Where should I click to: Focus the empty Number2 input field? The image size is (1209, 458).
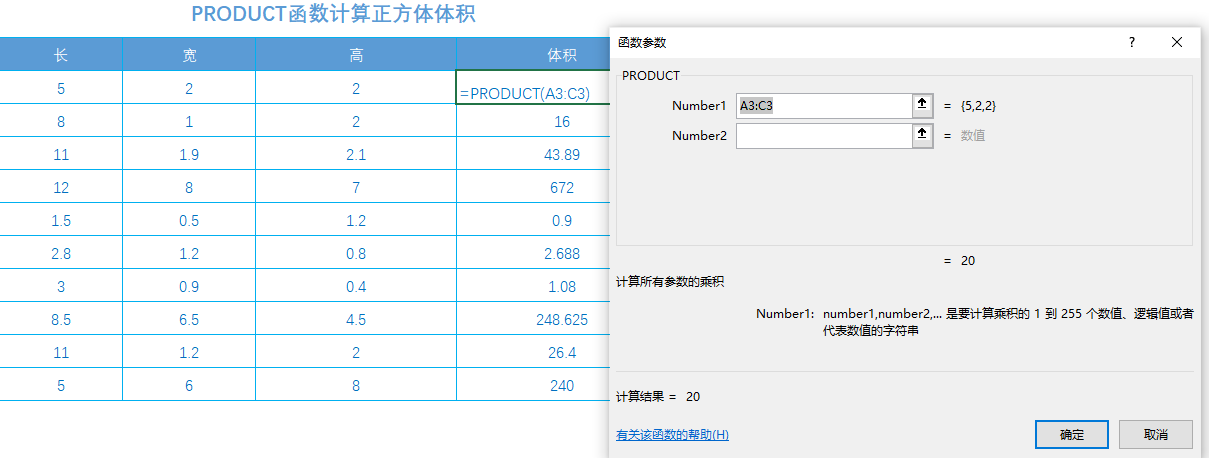pos(824,136)
